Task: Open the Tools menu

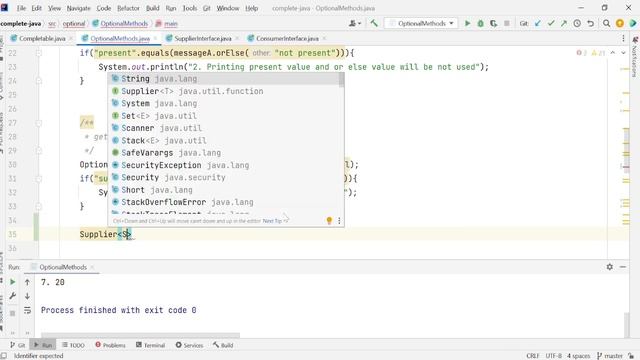Action: [189, 8]
